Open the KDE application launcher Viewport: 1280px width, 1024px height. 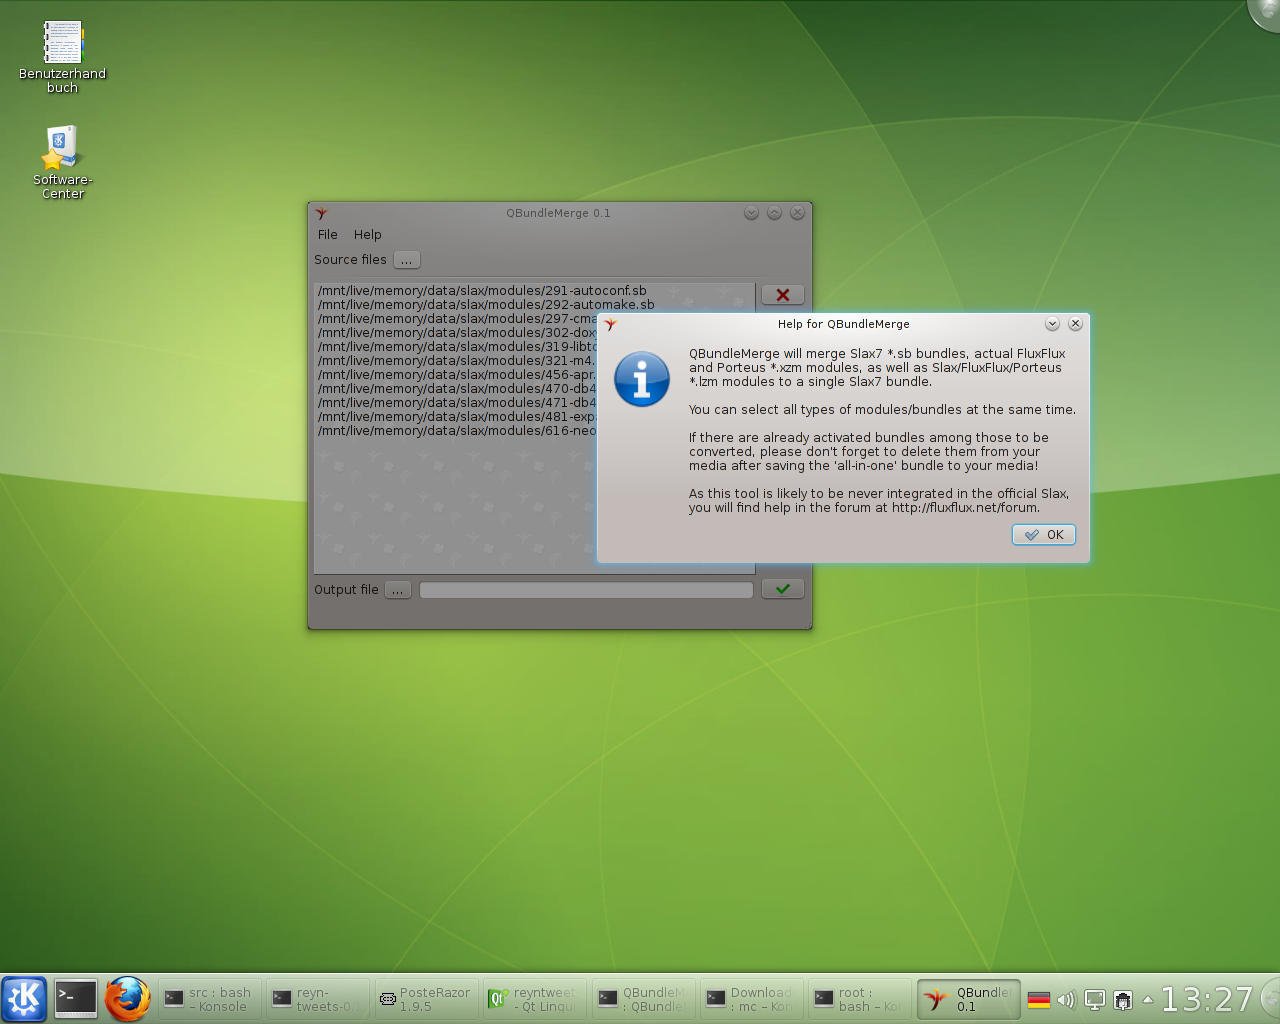(x=24, y=998)
